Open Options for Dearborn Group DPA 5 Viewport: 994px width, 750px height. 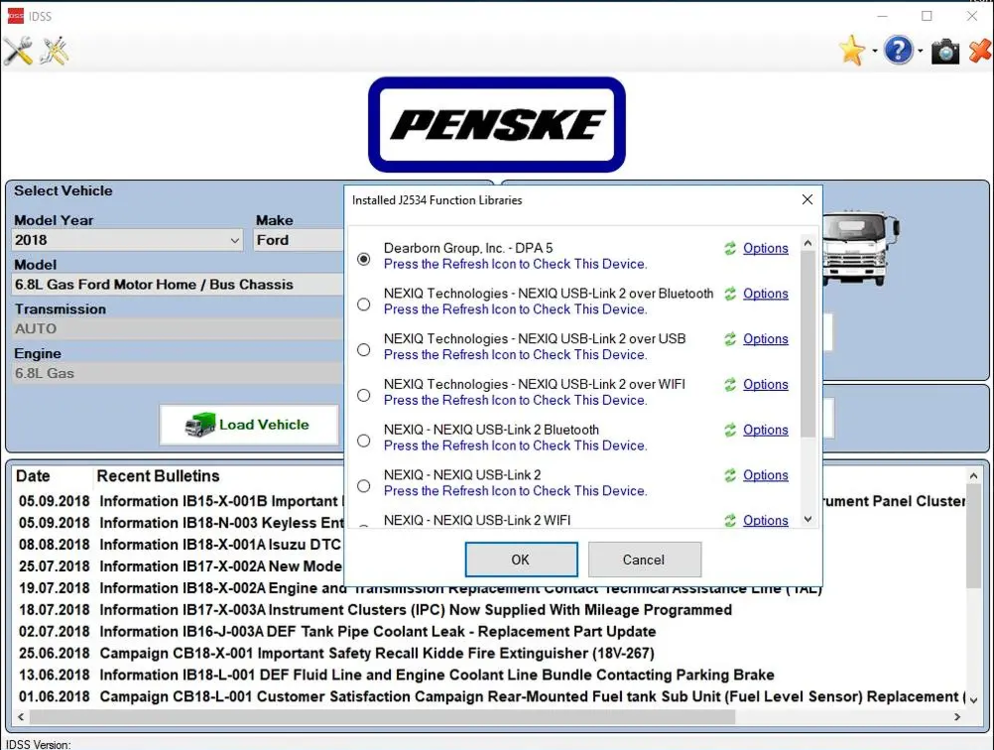pos(765,249)
